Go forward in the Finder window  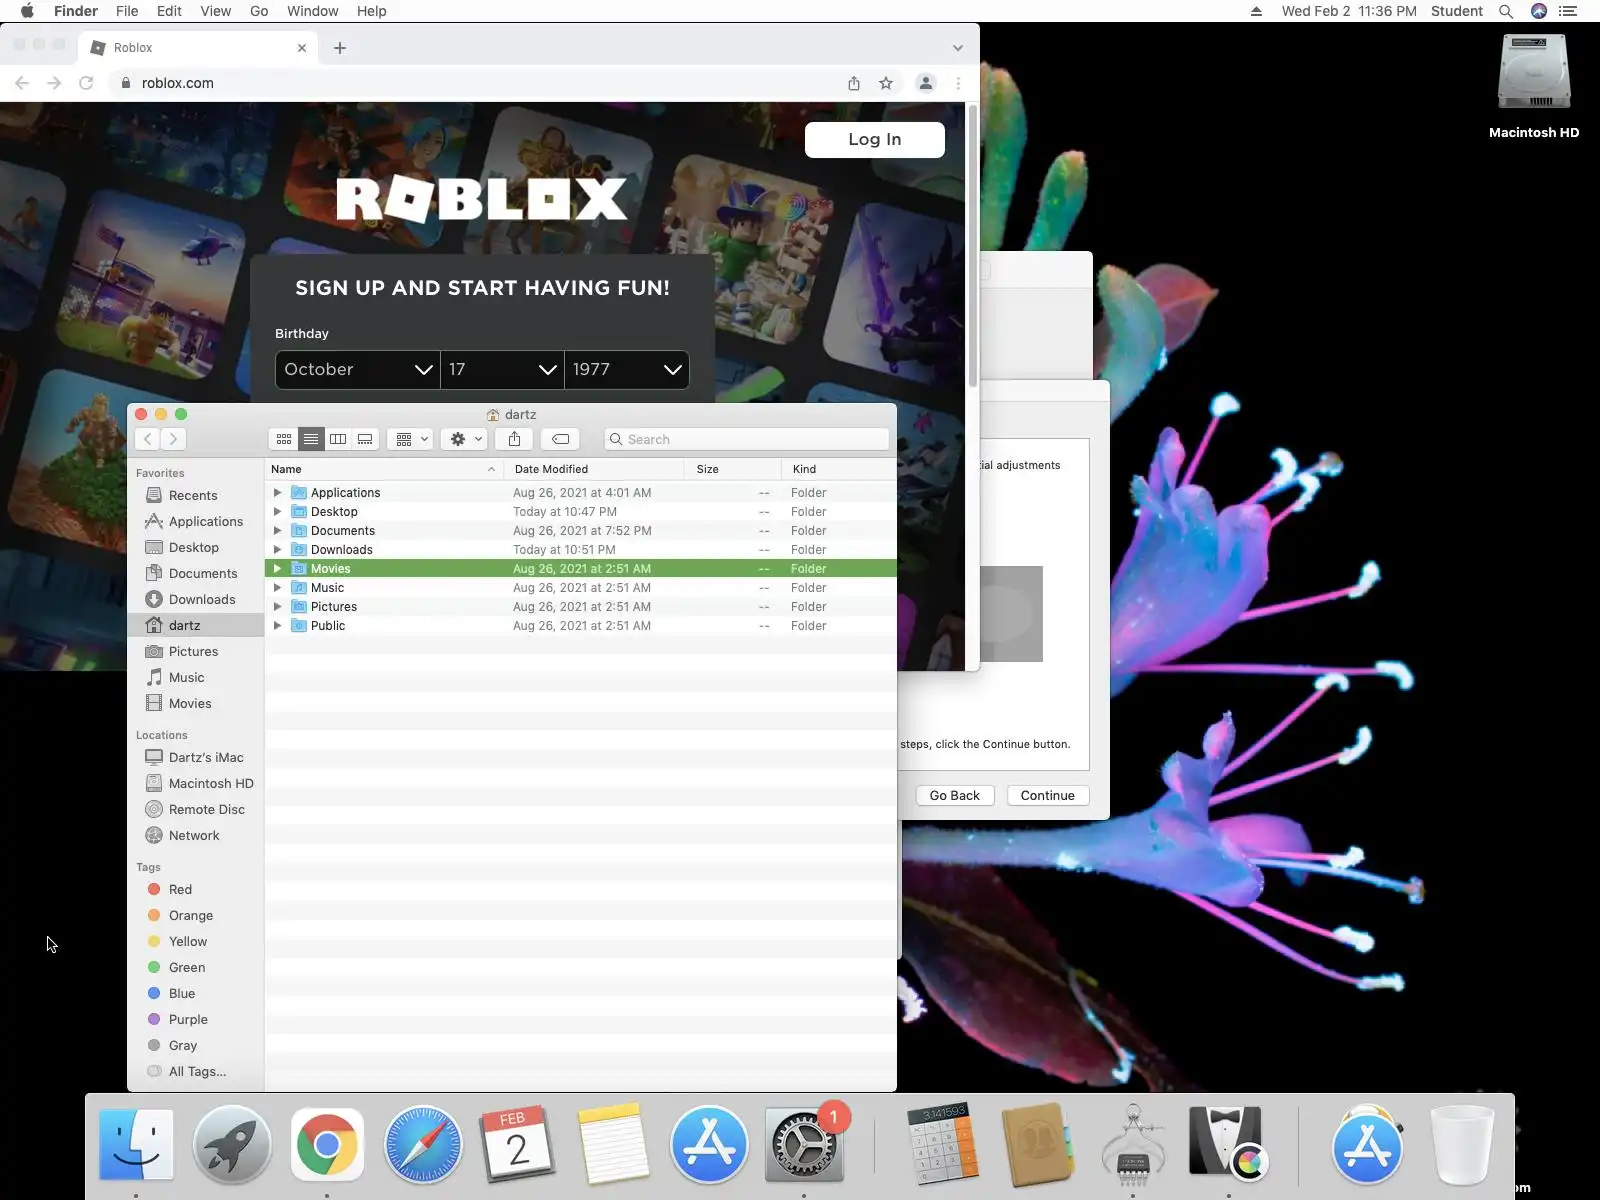173,439
